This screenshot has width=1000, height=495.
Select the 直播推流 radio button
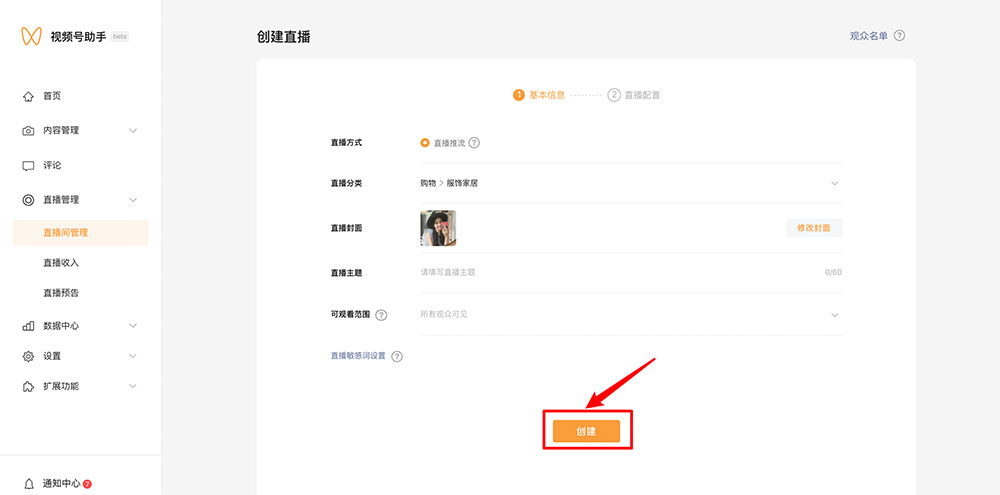tap(425, 143)
